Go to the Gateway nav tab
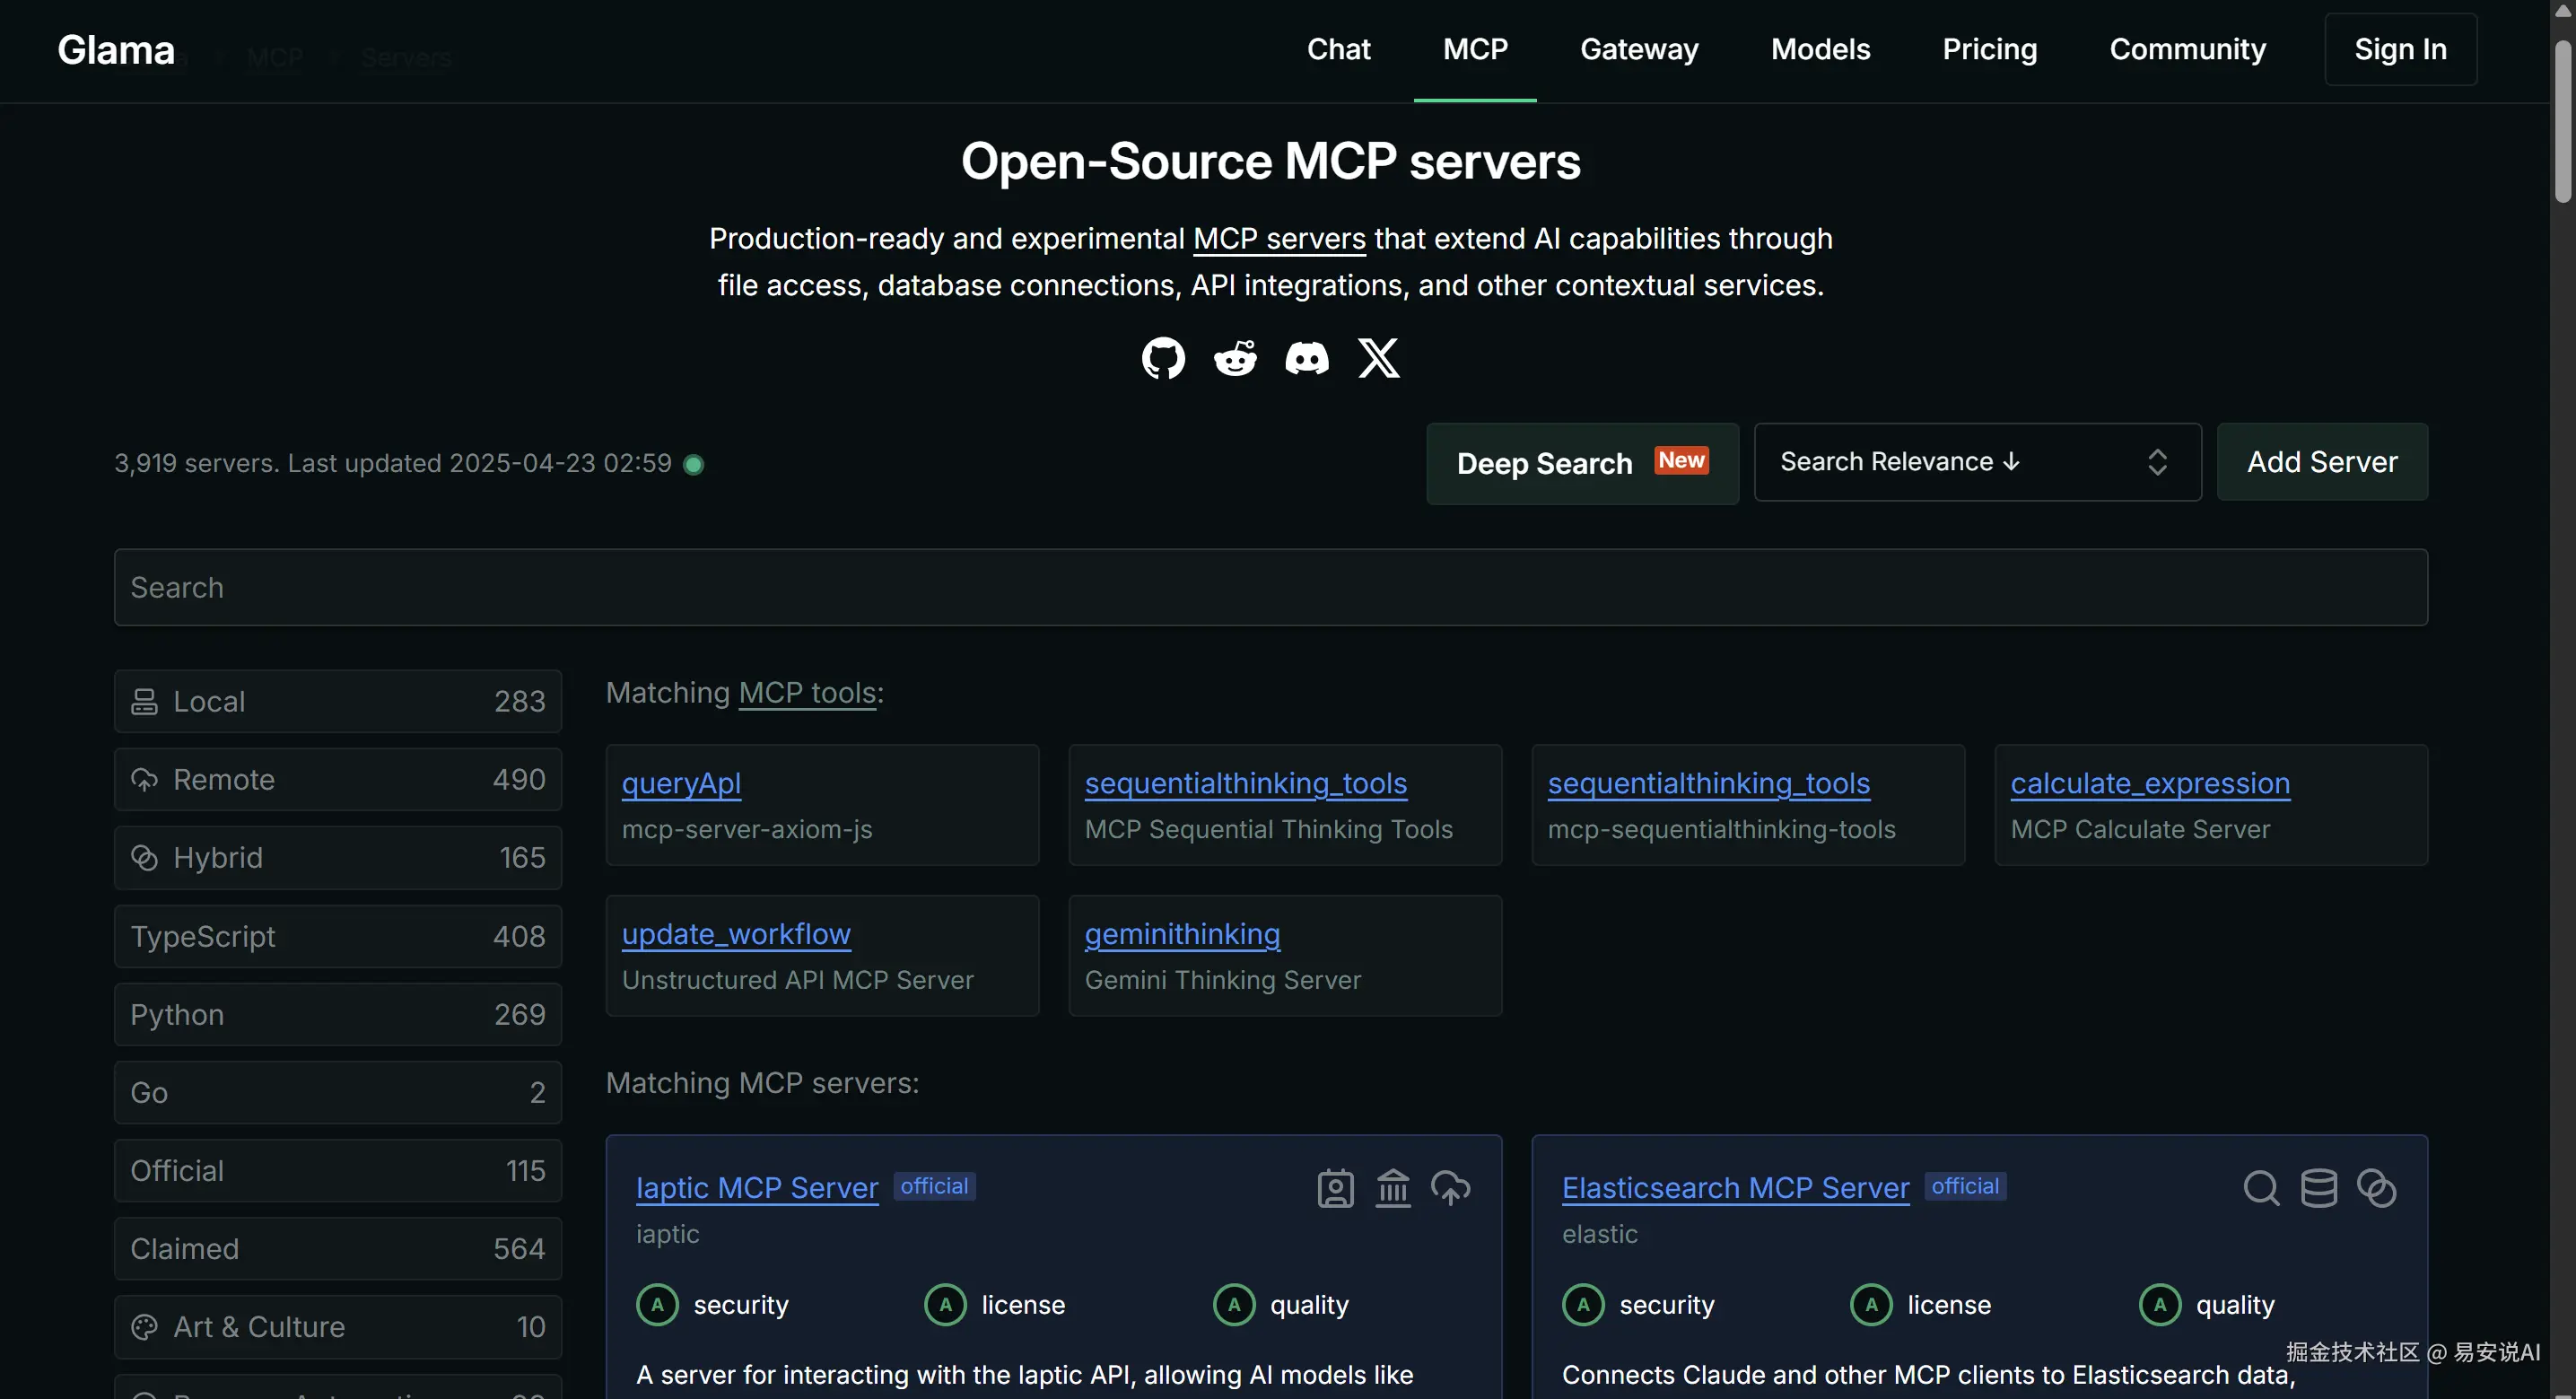This screenshot has height=1399, width=2576. [1639, 49]
